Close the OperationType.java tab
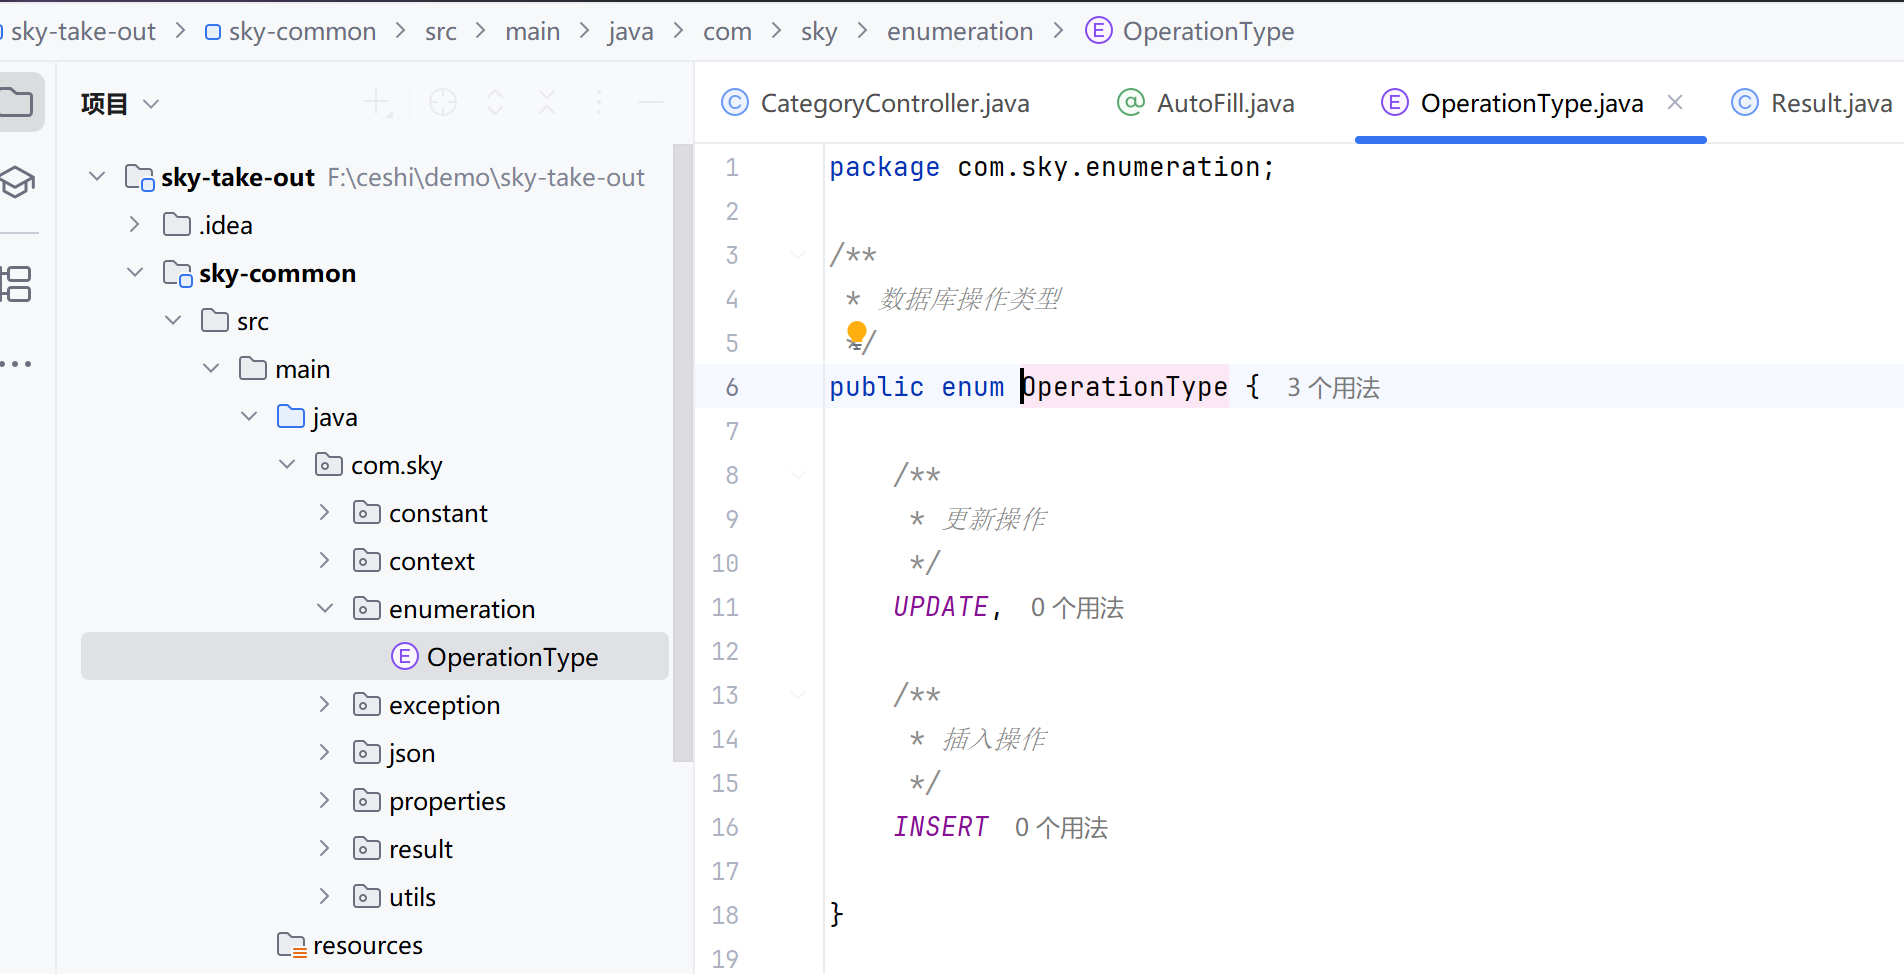This screenshot has height=974, width=1904. pyautogui.click(x=1675, y=103)
